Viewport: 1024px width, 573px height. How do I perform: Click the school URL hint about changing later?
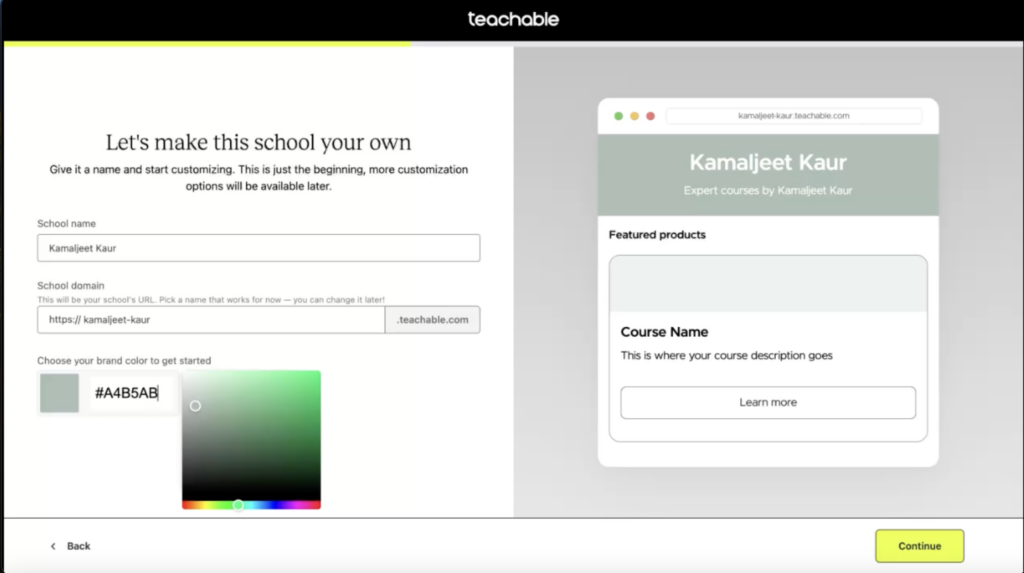(x=211, y=300)
